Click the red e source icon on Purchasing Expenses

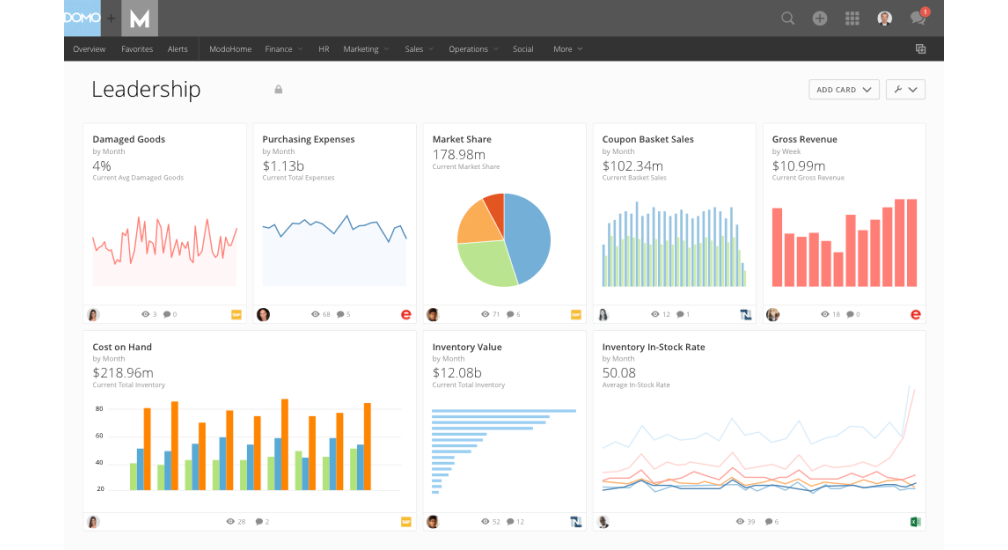[x=406, y=315]
